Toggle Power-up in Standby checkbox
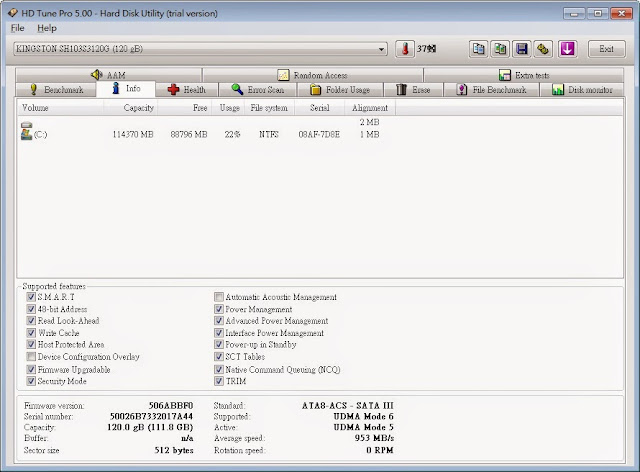The width and height of the screenshot is (640, 472). [x=219, y=345]
